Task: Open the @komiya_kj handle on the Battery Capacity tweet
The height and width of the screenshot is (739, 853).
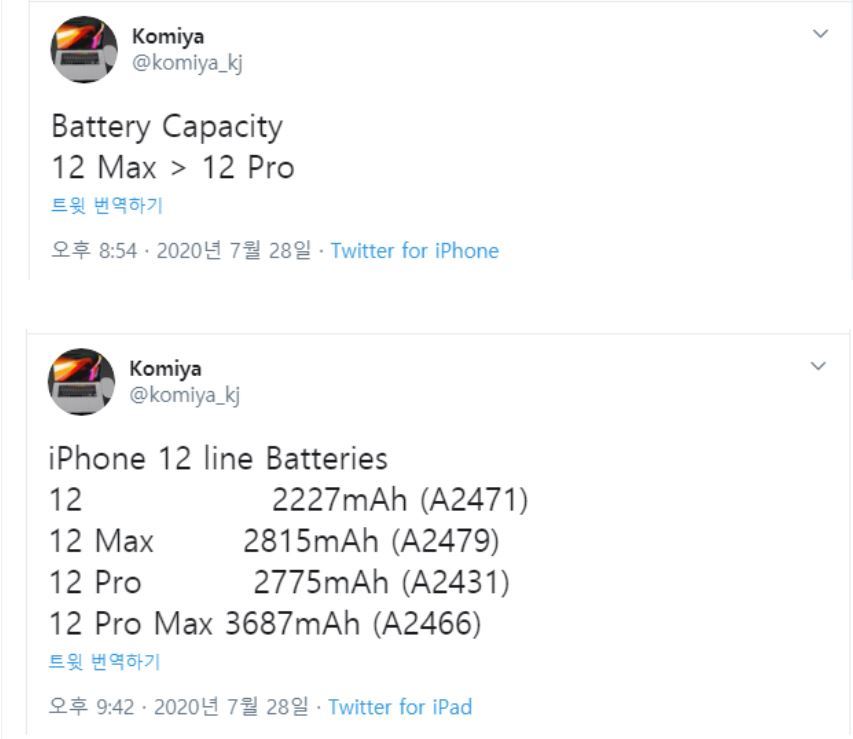Action: point(186,63)
